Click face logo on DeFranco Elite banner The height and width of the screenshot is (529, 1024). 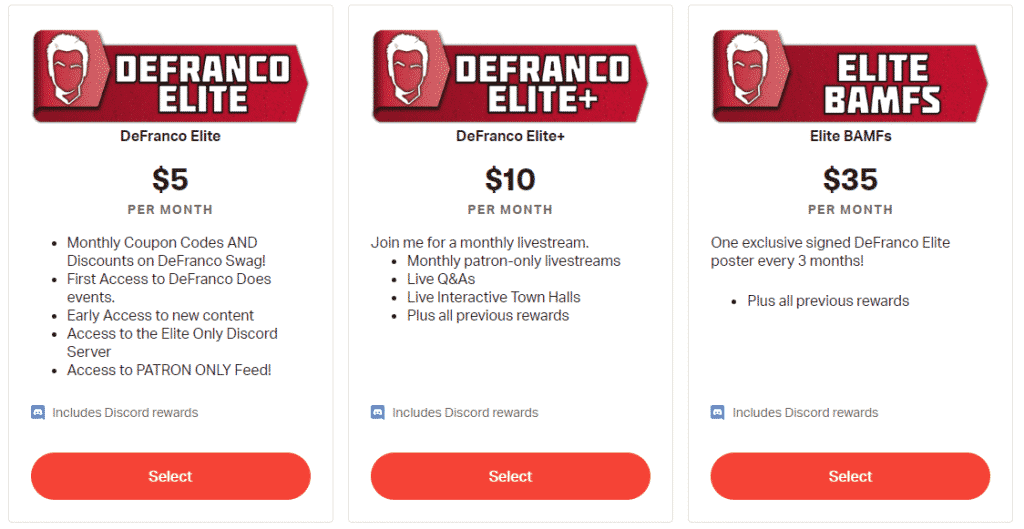point(70,72)
